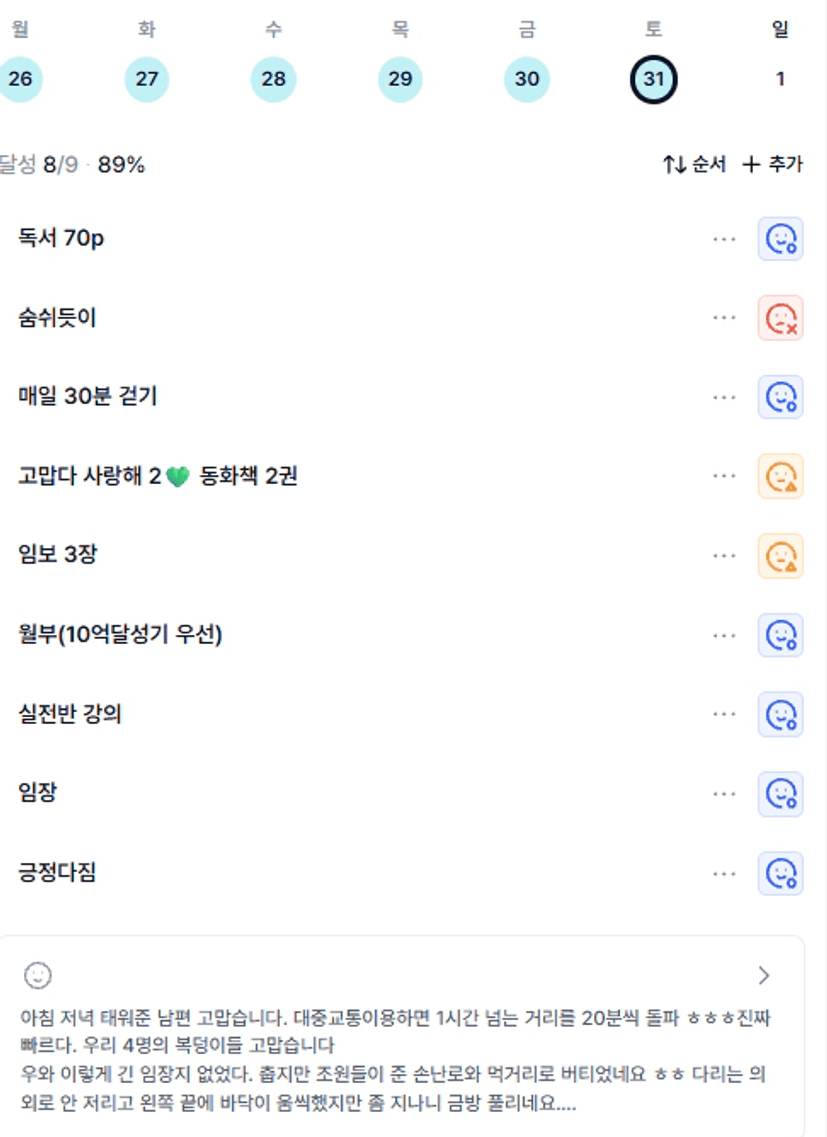This screenshot has width=827, height=1137.
Task: Open the three-dot menu for 긍정다짐
Action: [724, 873]
